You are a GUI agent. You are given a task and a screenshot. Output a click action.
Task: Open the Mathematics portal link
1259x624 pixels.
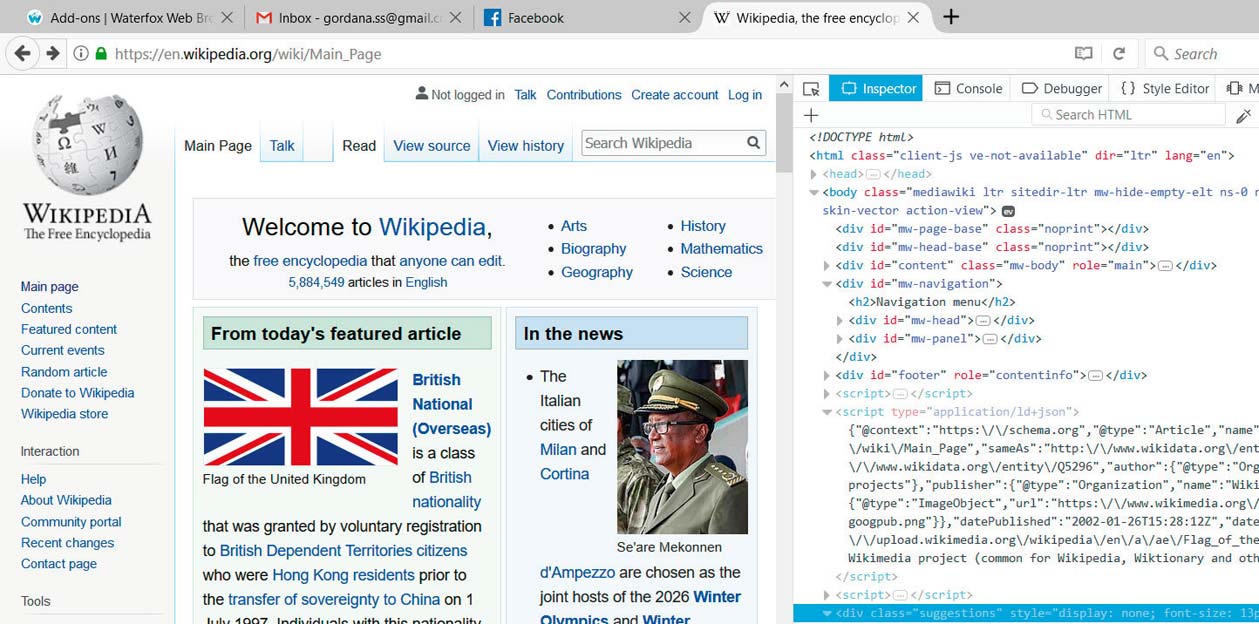(722, 249)
